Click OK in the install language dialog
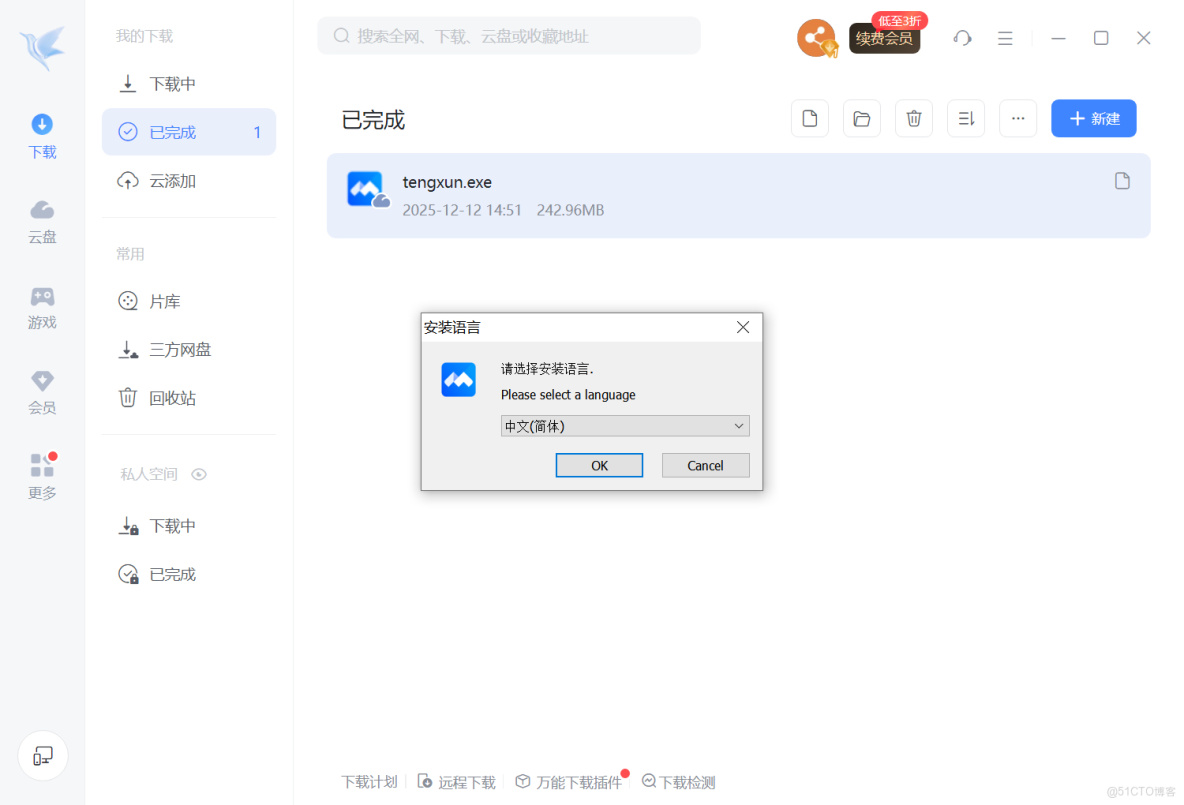This screenshot has height=805, width=1184. [x=599, y=464]
